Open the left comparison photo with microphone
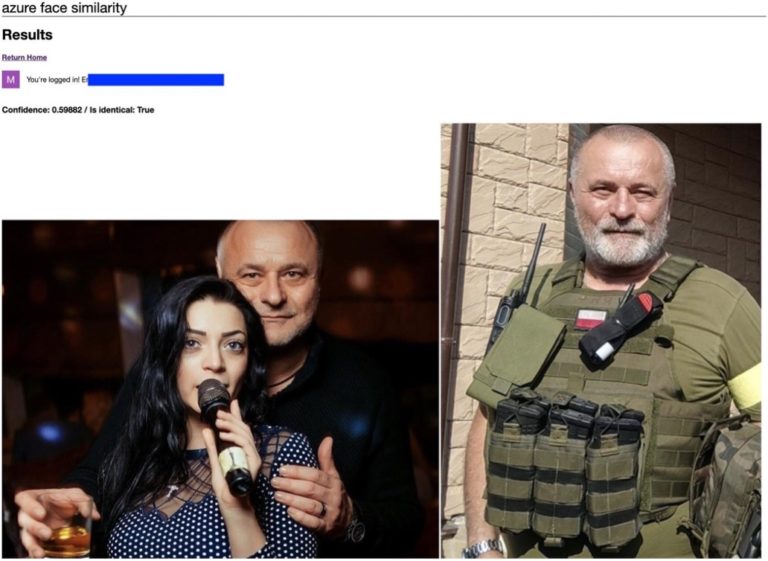The width and height of the screenshot is (768, 561). pos(220,389)
